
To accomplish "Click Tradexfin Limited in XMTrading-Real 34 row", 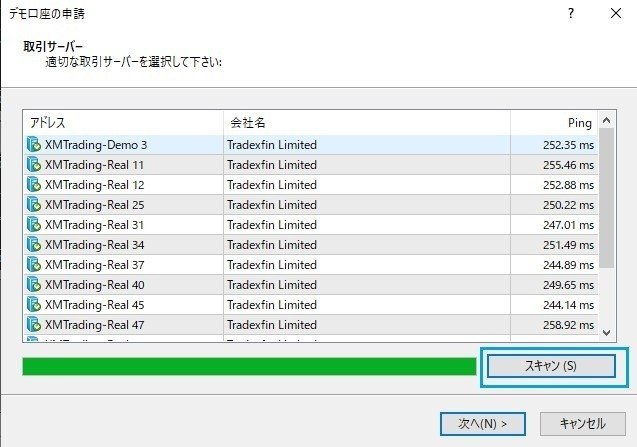I will [272, 245].
